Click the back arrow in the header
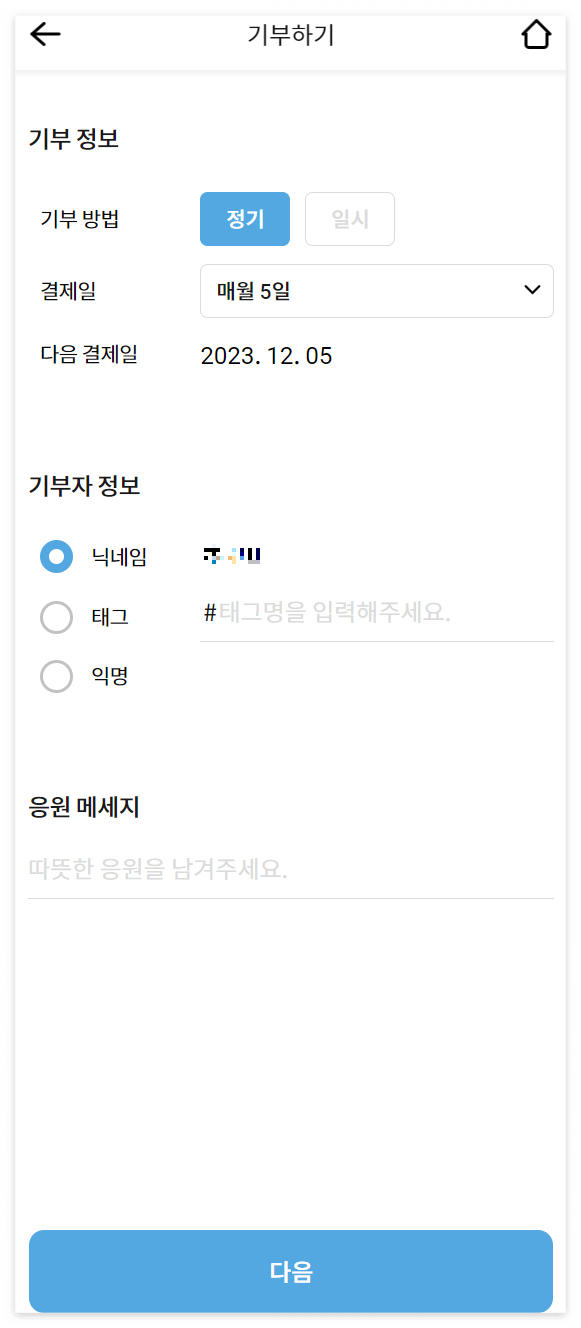Image resolution: width=581 pixels, height=1328 pixels. pyautogui.click(x=44, y=33)
